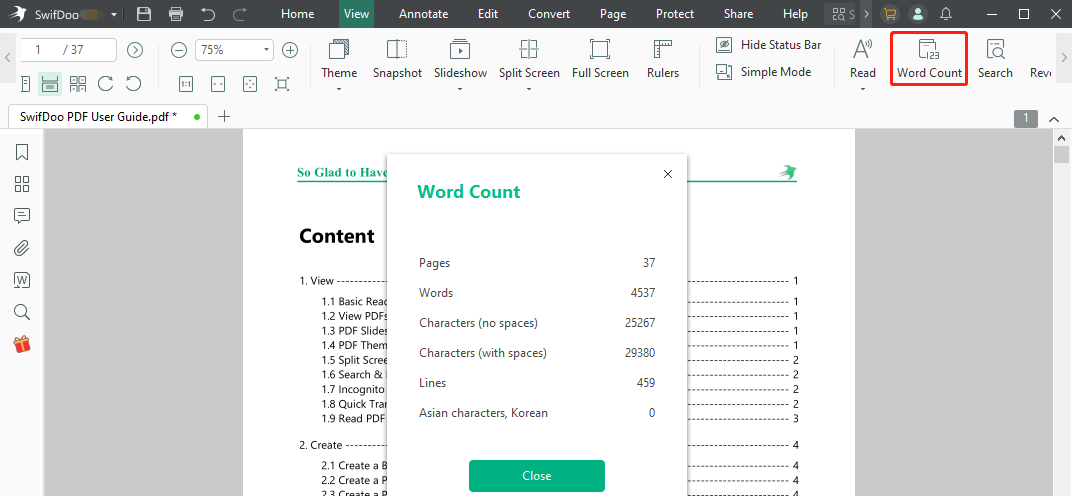Toggle the multi-page thumbnail view icon
The height and width of the screenshot is (496, 1072).
(78, 83)
